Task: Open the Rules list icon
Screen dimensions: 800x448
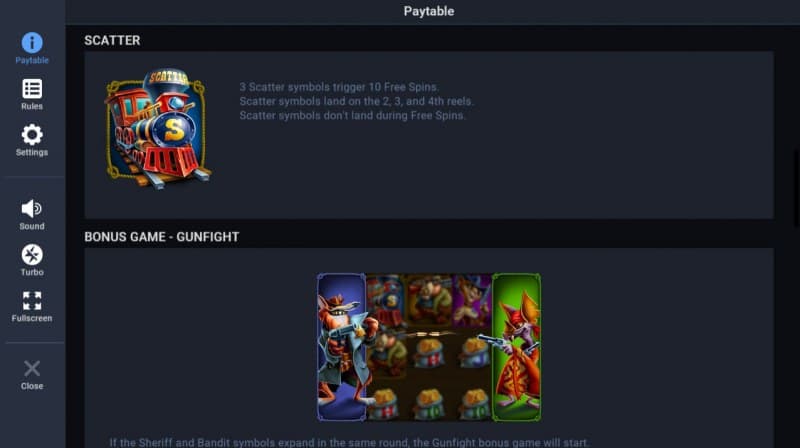Action: pos(32,88)
